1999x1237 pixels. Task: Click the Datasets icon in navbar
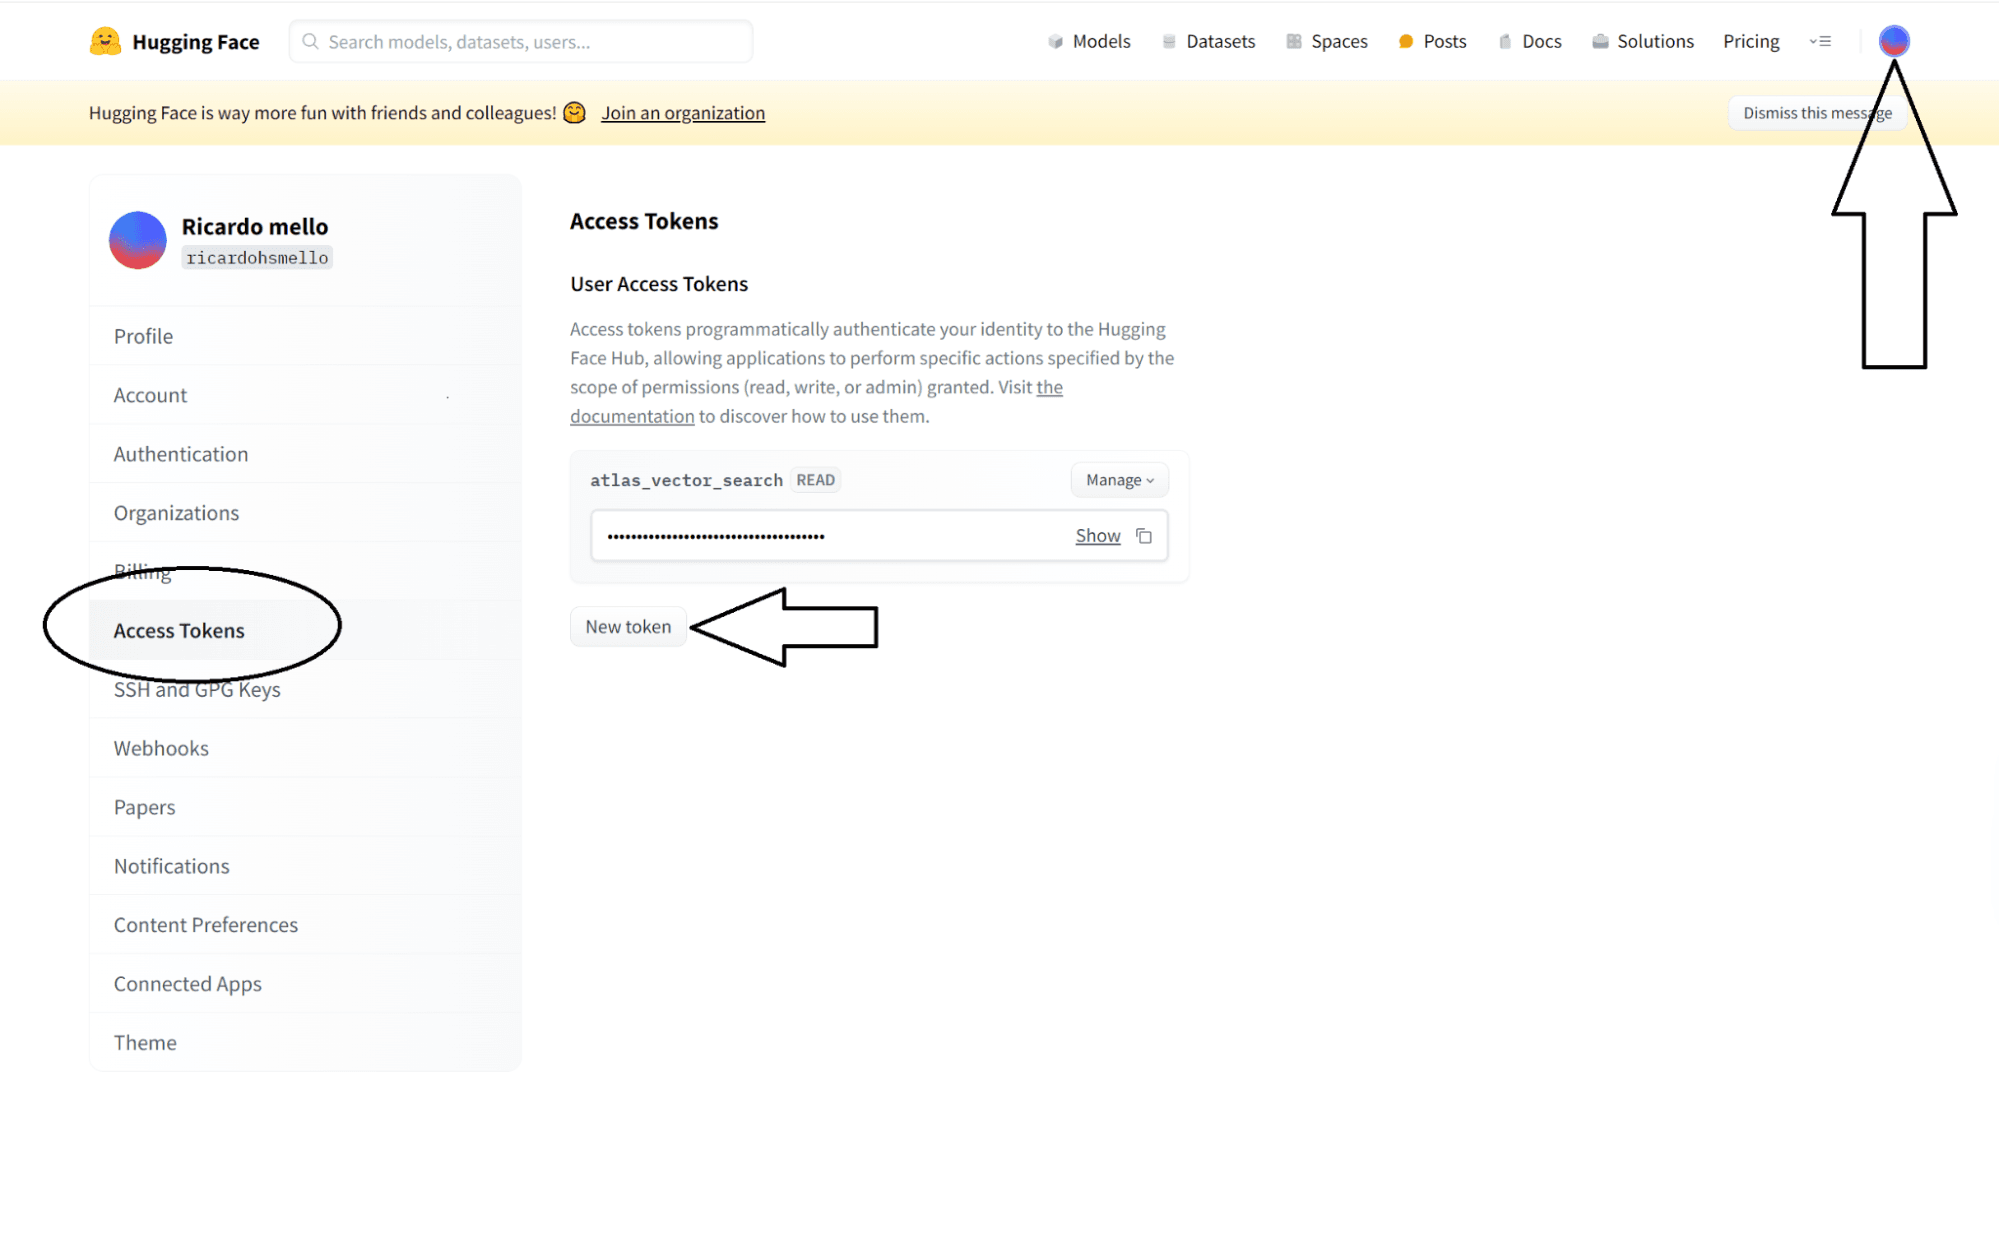point(1169,41)
